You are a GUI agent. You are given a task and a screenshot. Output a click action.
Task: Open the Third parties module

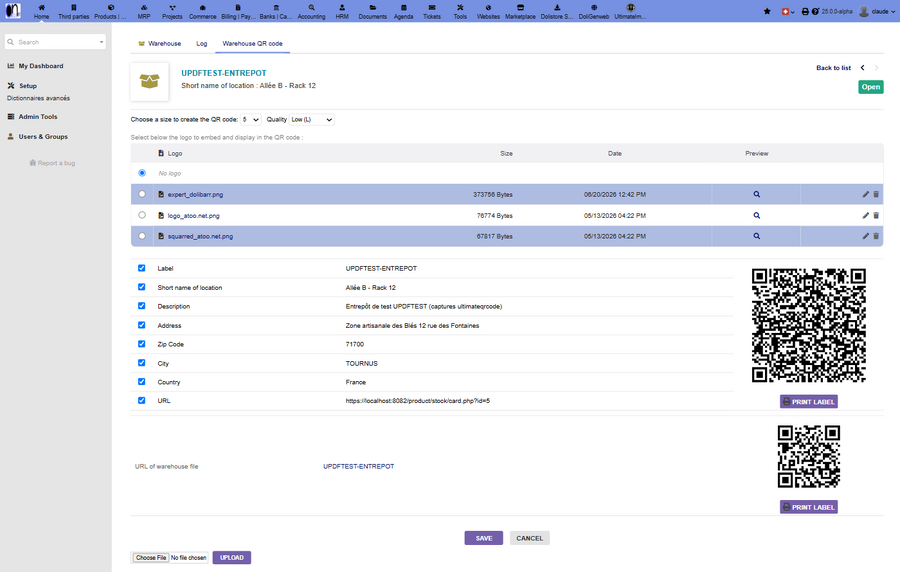click(x=73, y=11)
